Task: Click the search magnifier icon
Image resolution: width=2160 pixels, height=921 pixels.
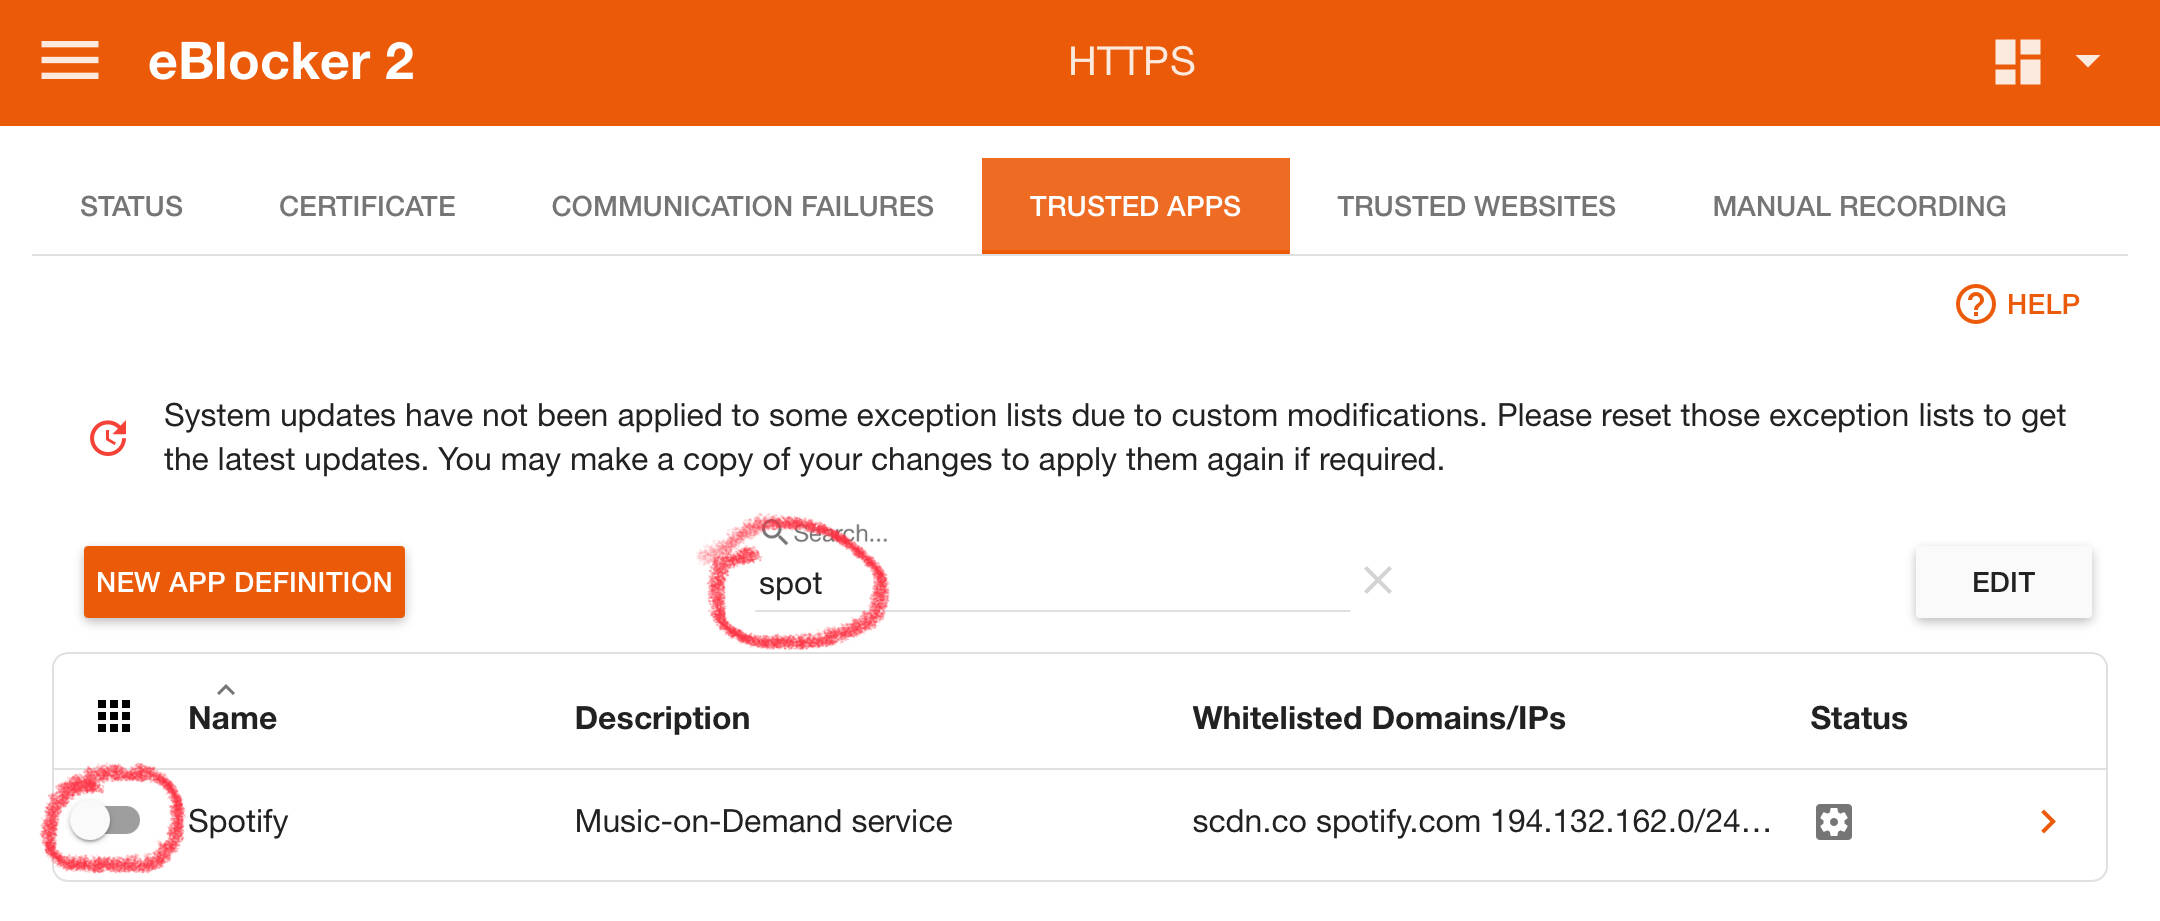Action: coord(774,532)
